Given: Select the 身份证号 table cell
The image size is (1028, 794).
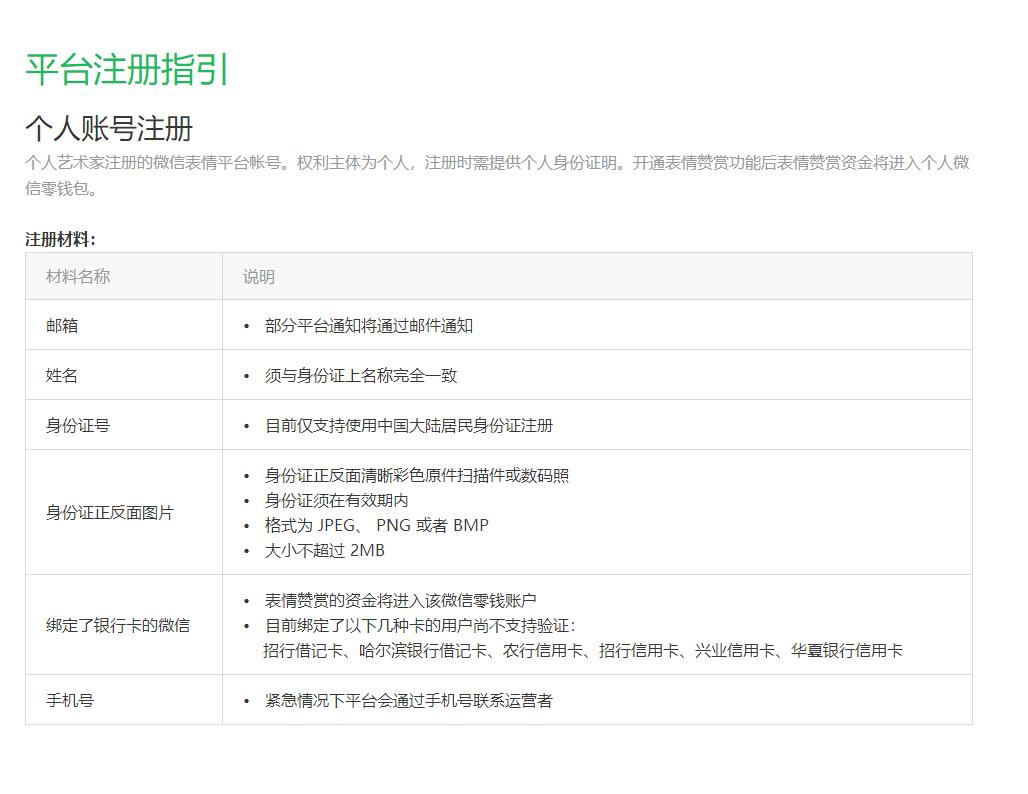Looking at the screenshot, I should [x=124, y=425].
